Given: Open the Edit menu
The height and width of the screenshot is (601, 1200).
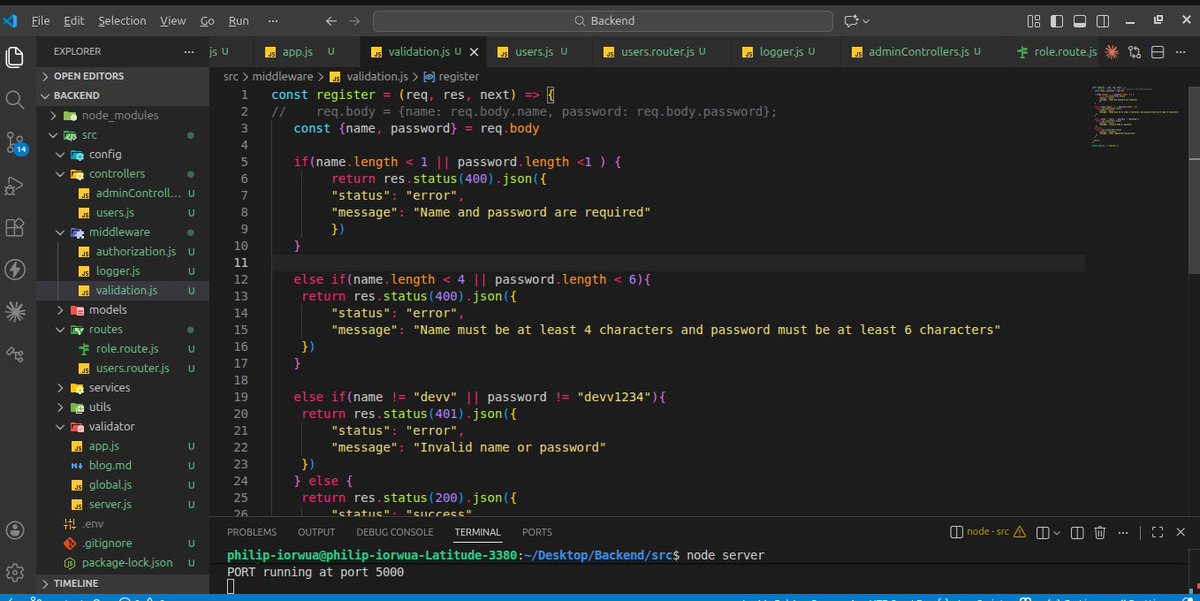Looking at the screenshot, I should [75, 20].
